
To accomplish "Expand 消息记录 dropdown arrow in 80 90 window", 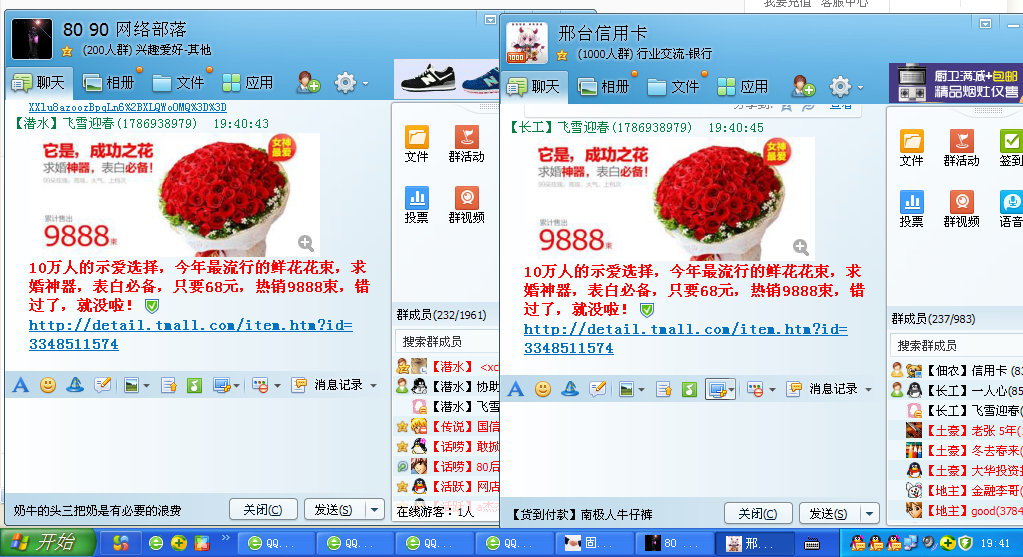I will click(373, 385).
